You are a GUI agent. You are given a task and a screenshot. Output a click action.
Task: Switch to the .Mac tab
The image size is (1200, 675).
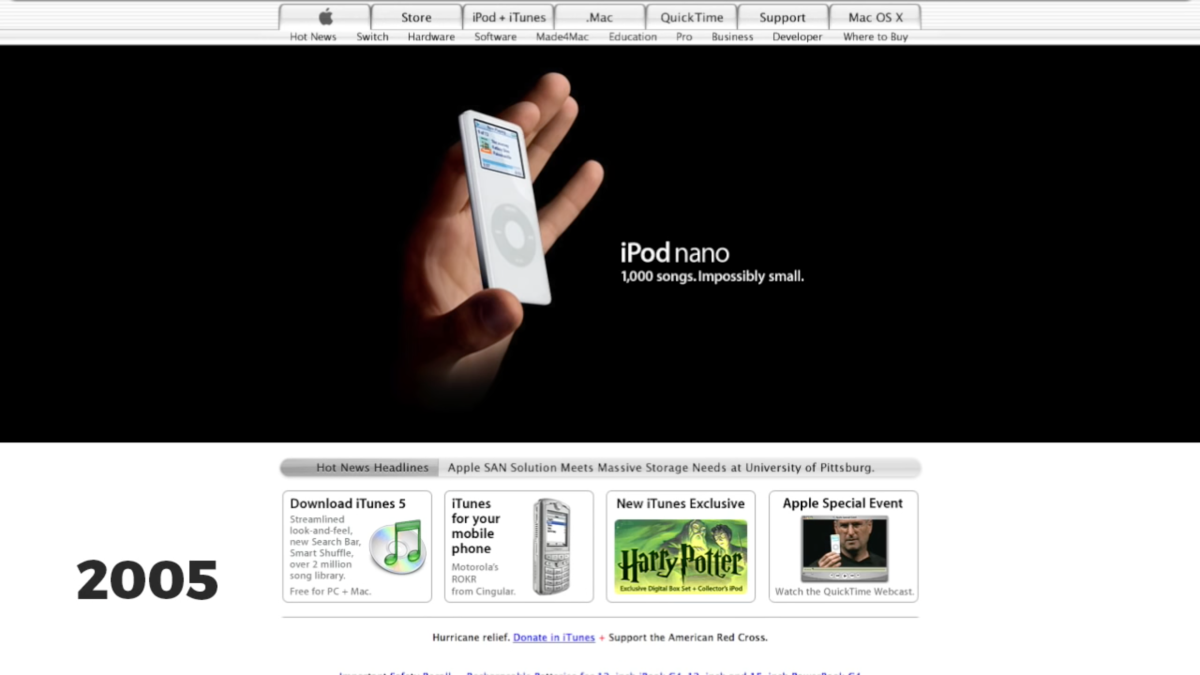(x=600, y=17)
